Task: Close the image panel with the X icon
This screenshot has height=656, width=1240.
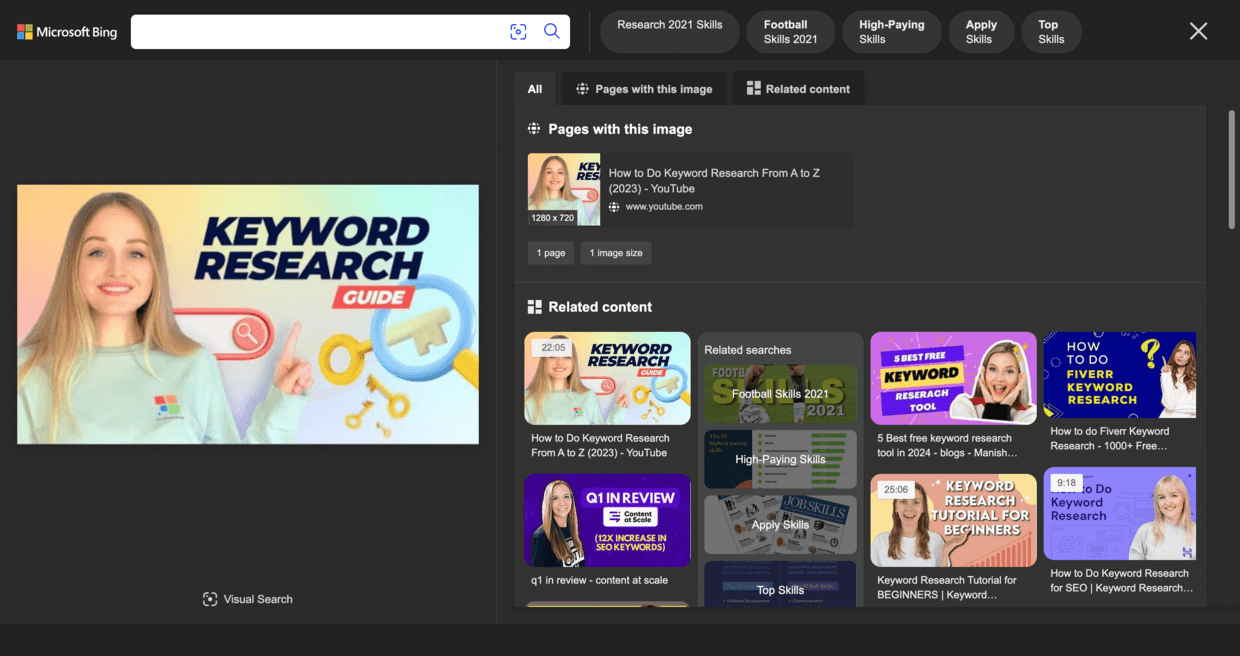Action: click(x=1198, y=31)
